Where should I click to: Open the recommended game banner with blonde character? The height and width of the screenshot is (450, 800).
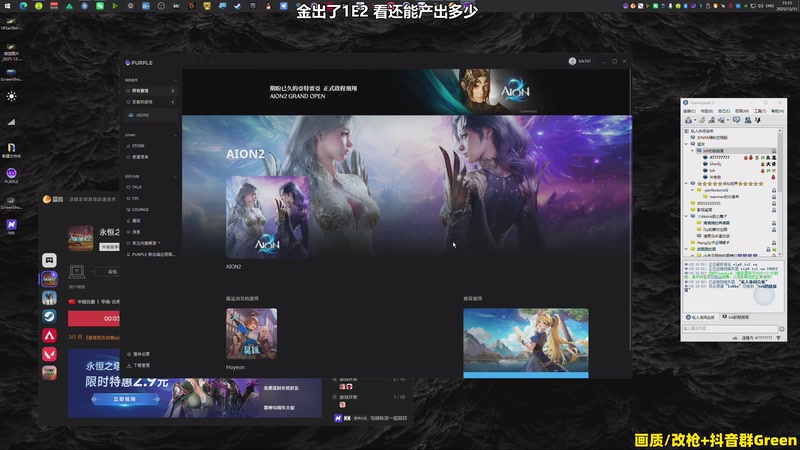point(526,343)
